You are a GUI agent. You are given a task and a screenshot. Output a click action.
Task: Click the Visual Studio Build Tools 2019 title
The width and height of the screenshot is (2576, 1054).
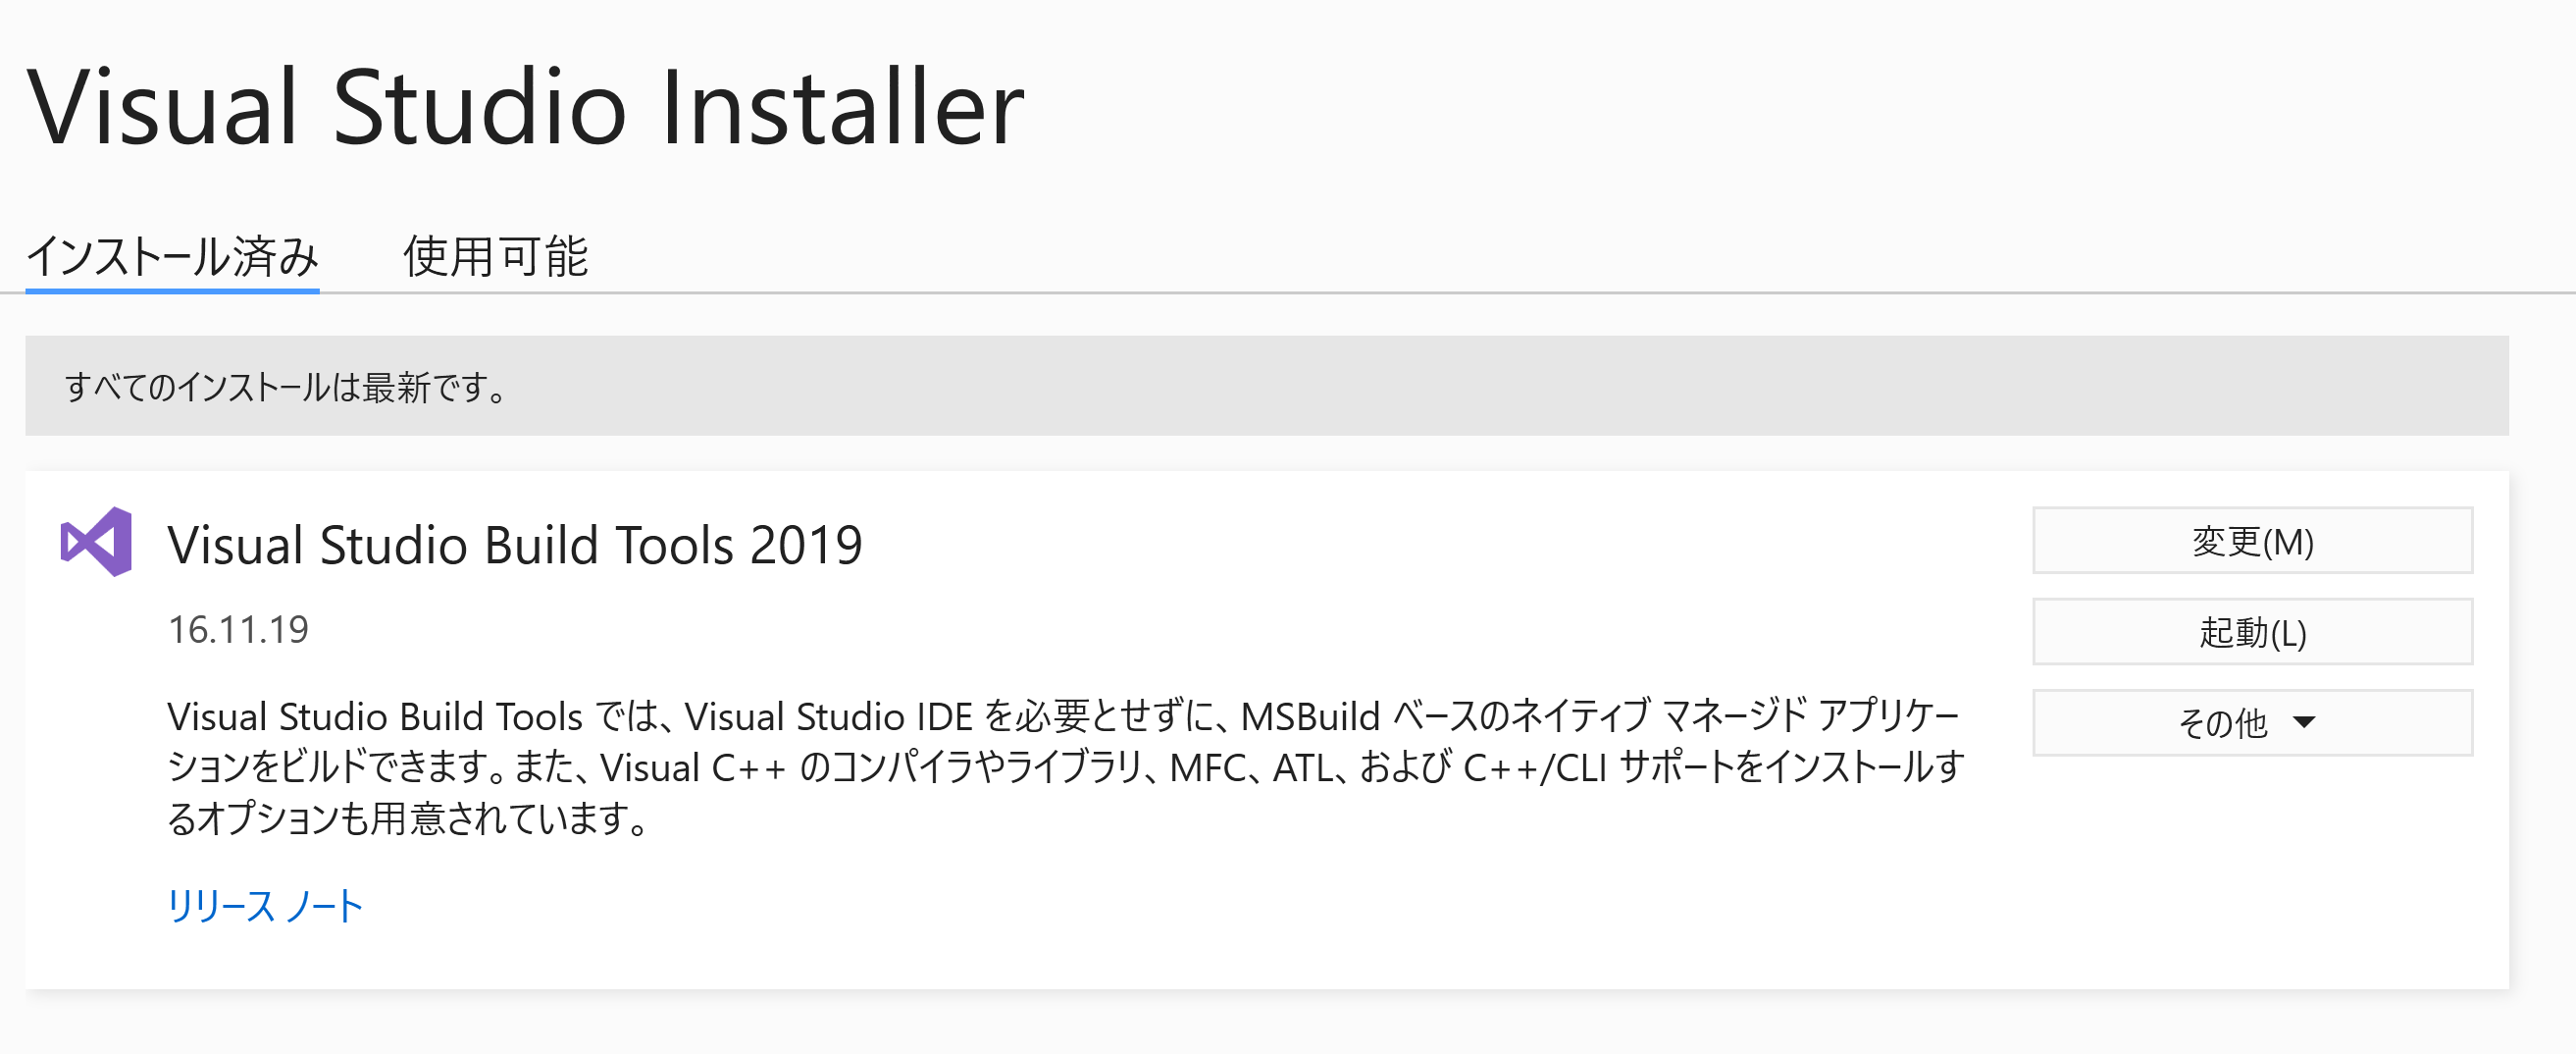pyautogui.click(x=514, y=545)
